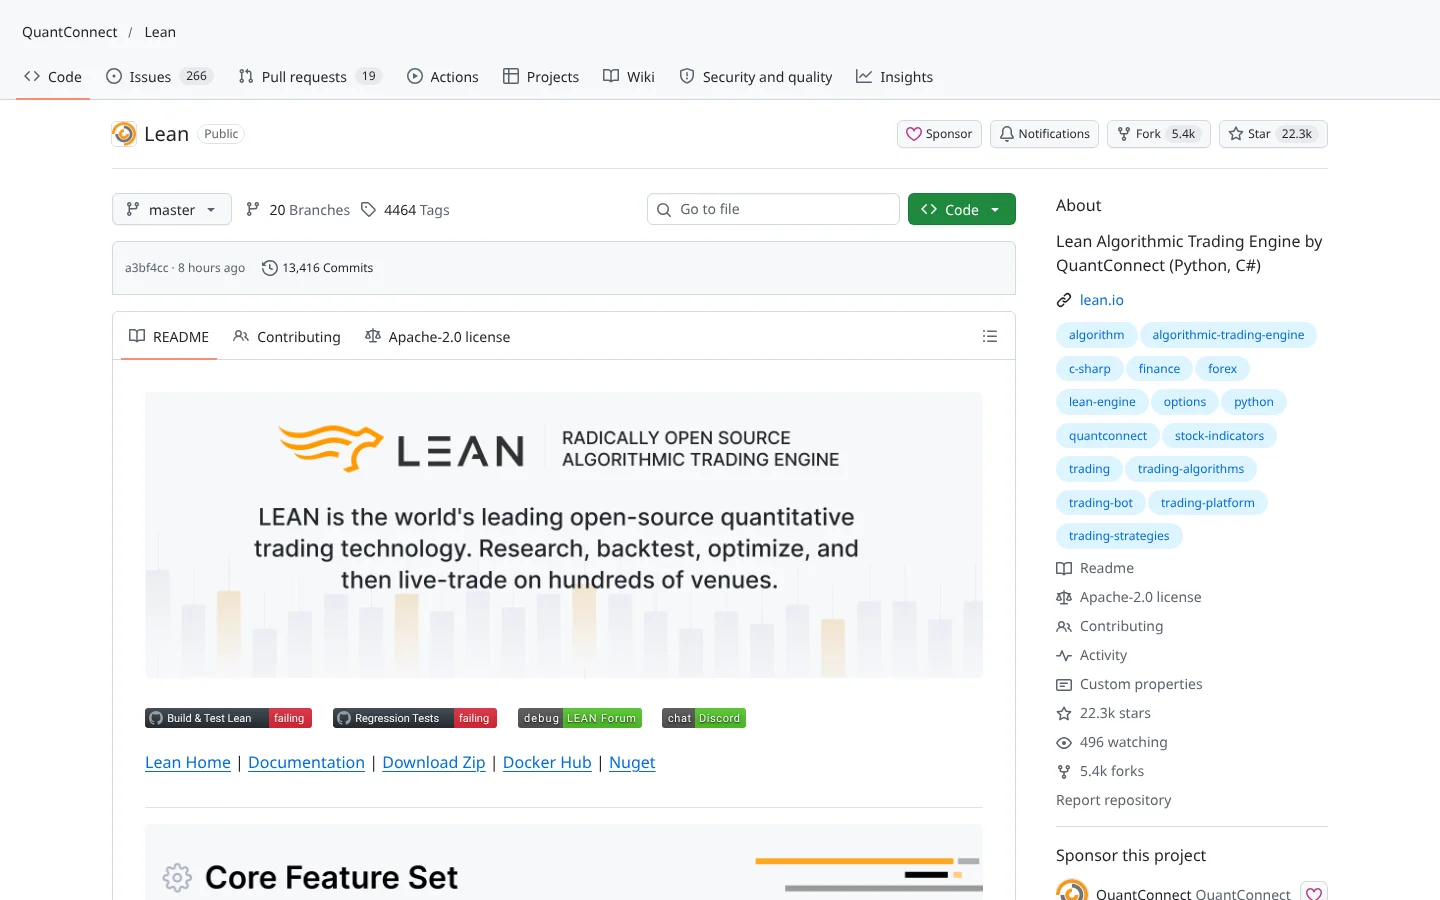Screen dimensions: 1440x900
Task: Open the Activity link
Action: click(1092, 655)
